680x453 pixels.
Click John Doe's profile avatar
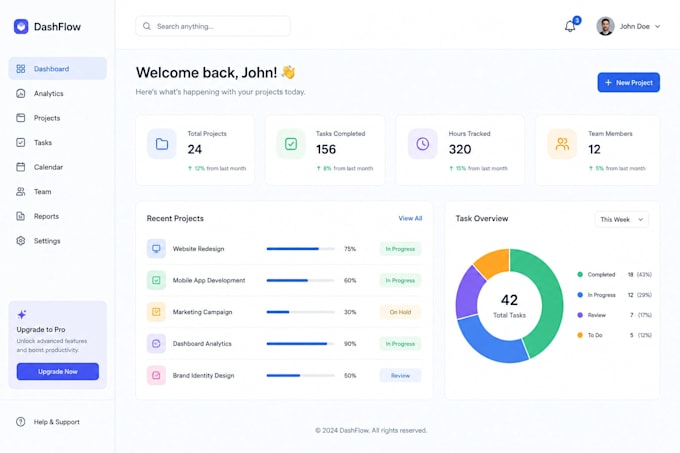[x=605, y=26]
